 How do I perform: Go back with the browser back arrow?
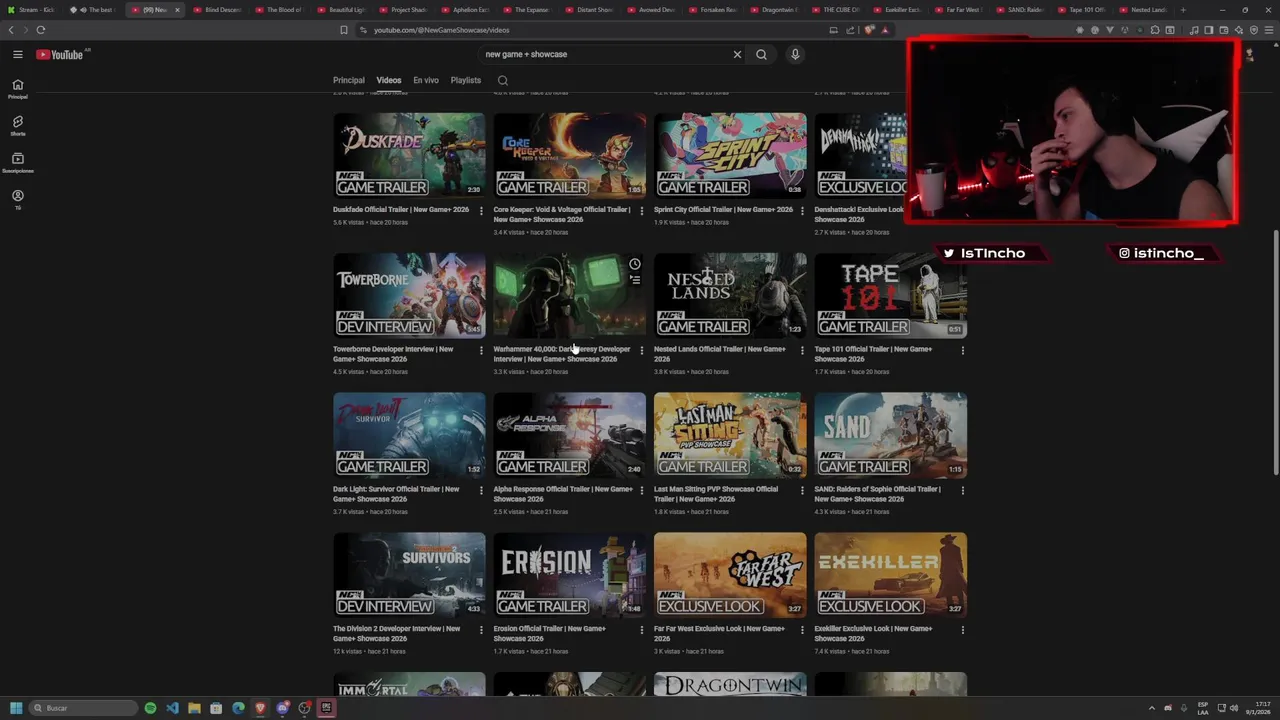12,30
